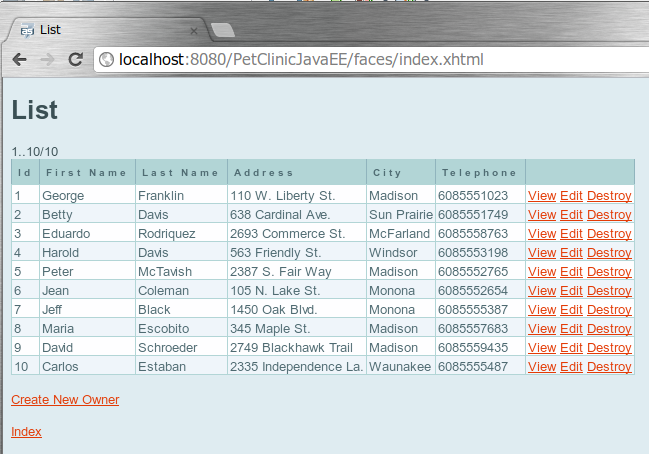649x454 pixels.
Task: Select telephone 6085558763
Action: [473, 234]
